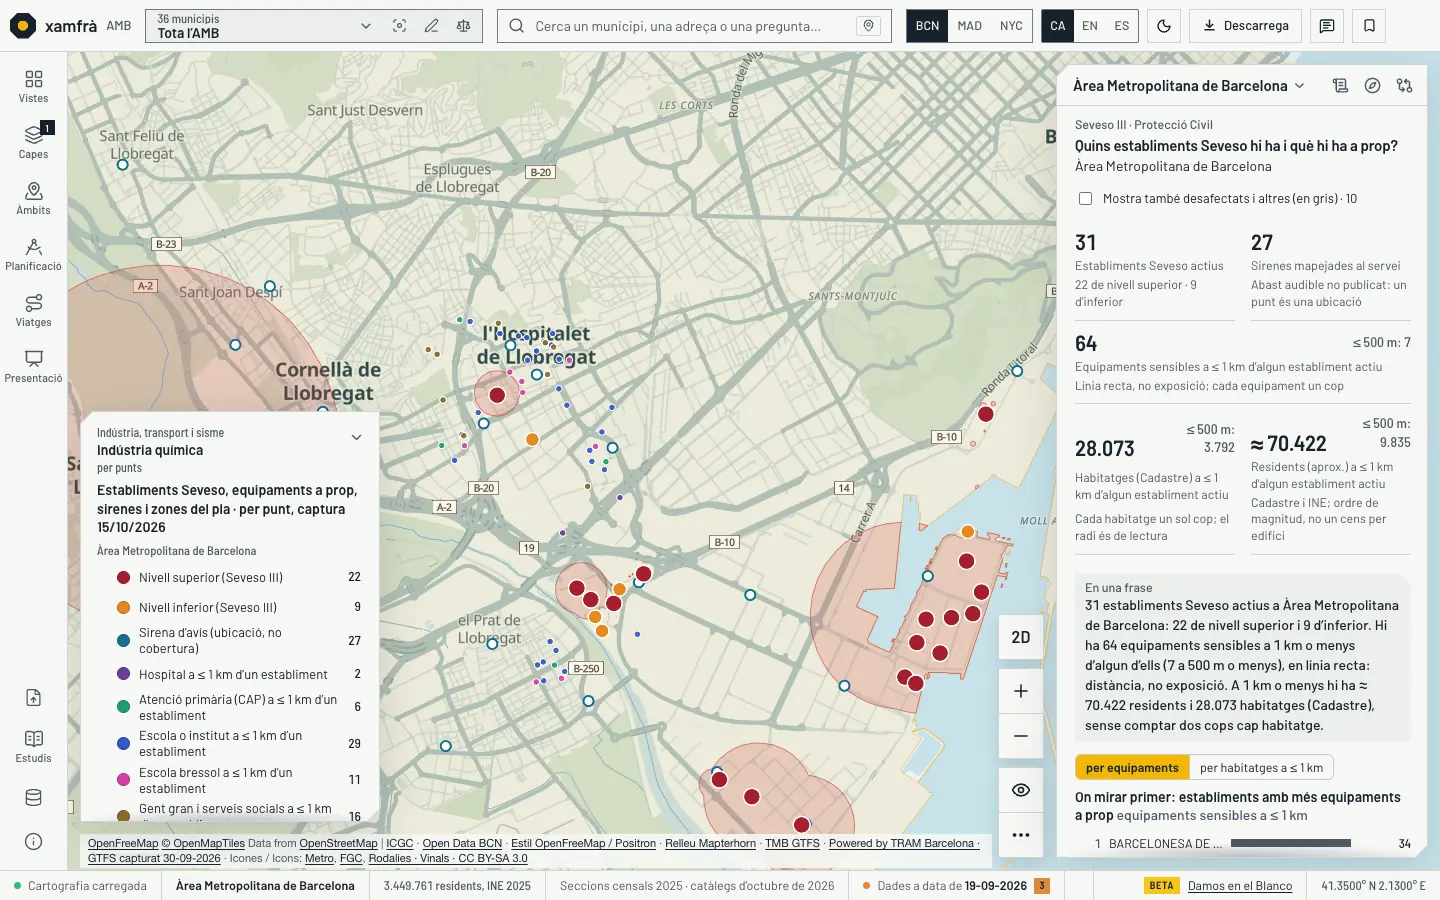The width and height of the screenshot is (1440, 900).
Task: Open the Estudis sidebar section
Action: pyautogui.click(x=33, y=746)
